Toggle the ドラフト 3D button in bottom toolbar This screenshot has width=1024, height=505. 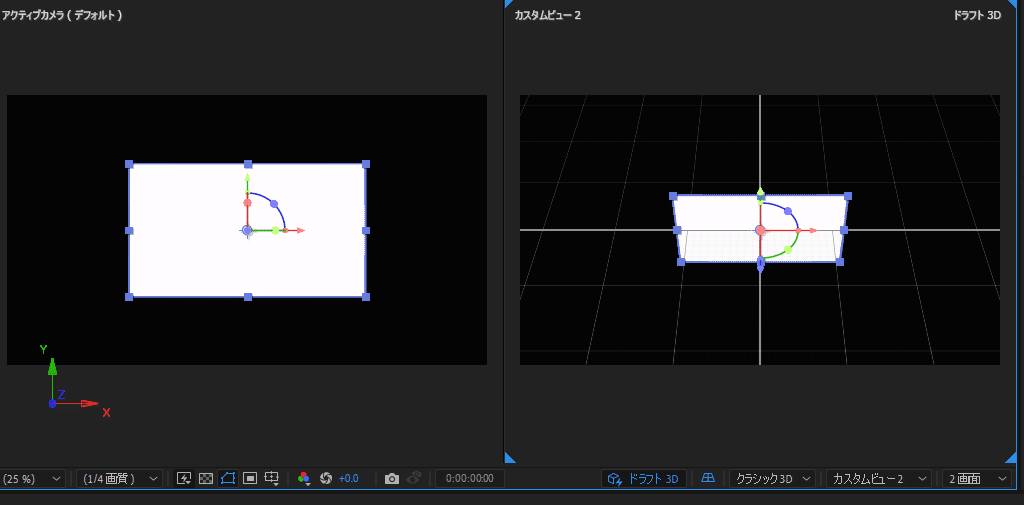click(645, 478)
